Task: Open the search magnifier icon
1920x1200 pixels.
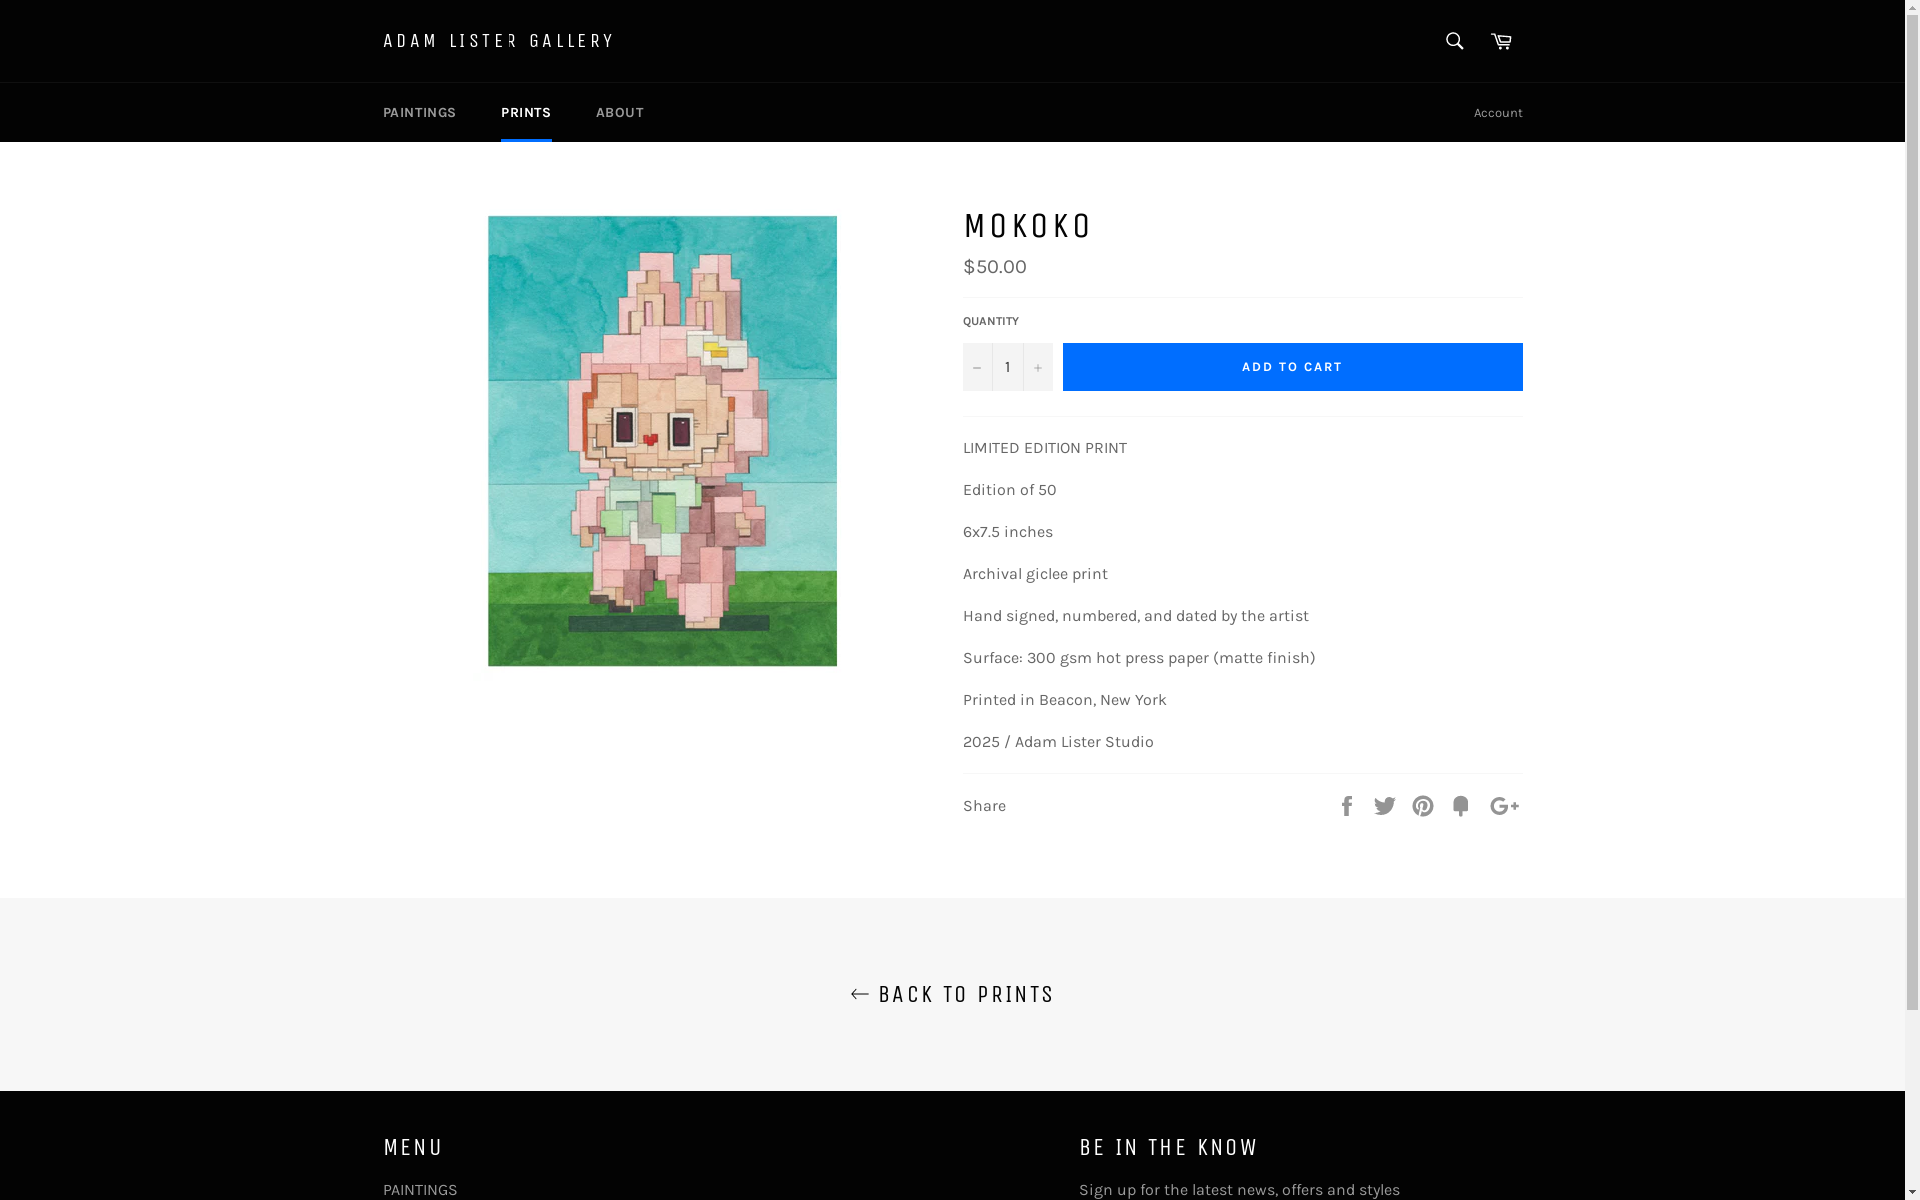Action: click(x=1454, y=41)
